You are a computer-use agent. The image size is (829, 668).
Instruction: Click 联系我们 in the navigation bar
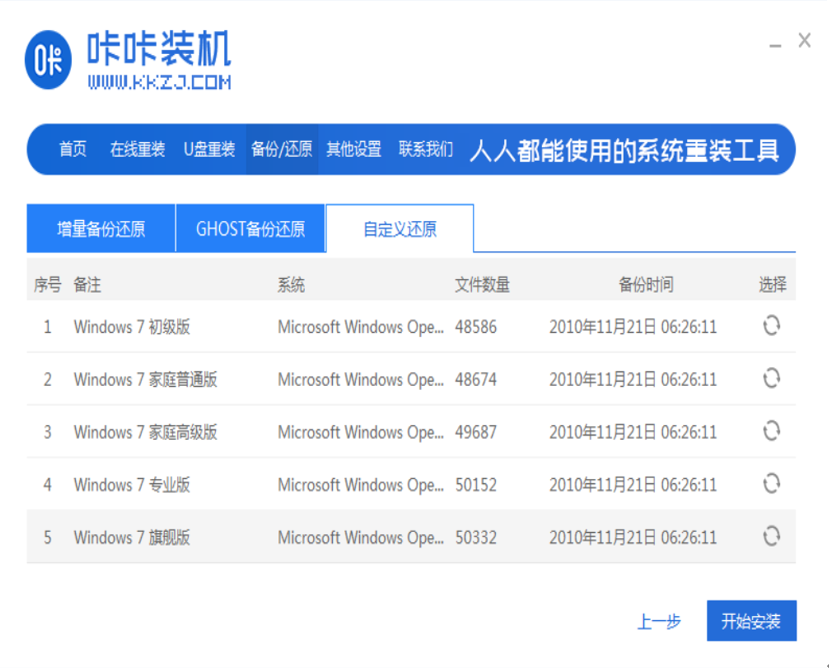tap(426, 150)
